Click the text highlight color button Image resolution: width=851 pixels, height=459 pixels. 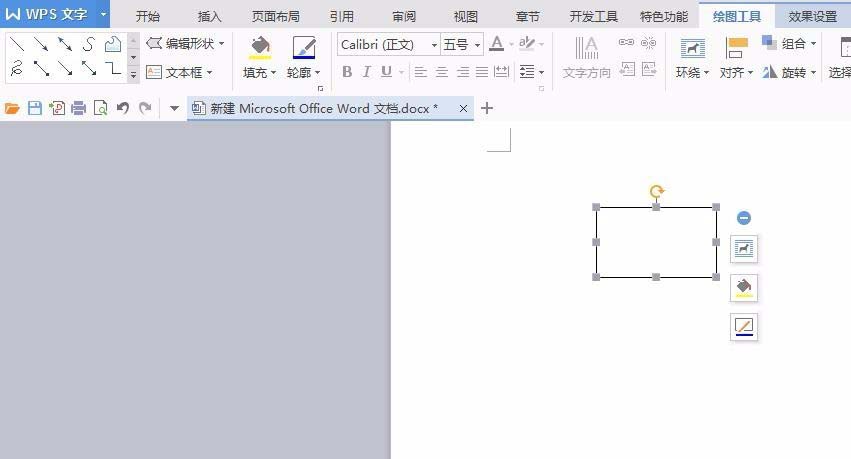[x=526, y=43]
